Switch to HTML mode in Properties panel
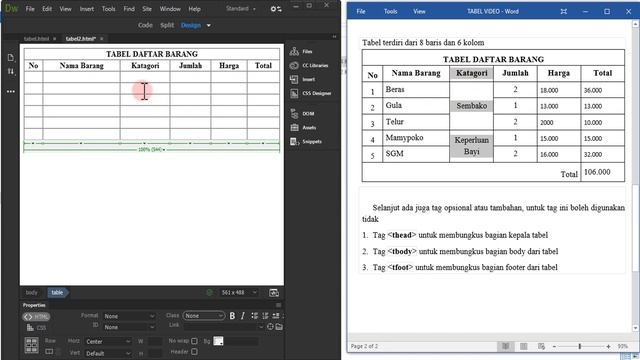 [x=36, y=317]
